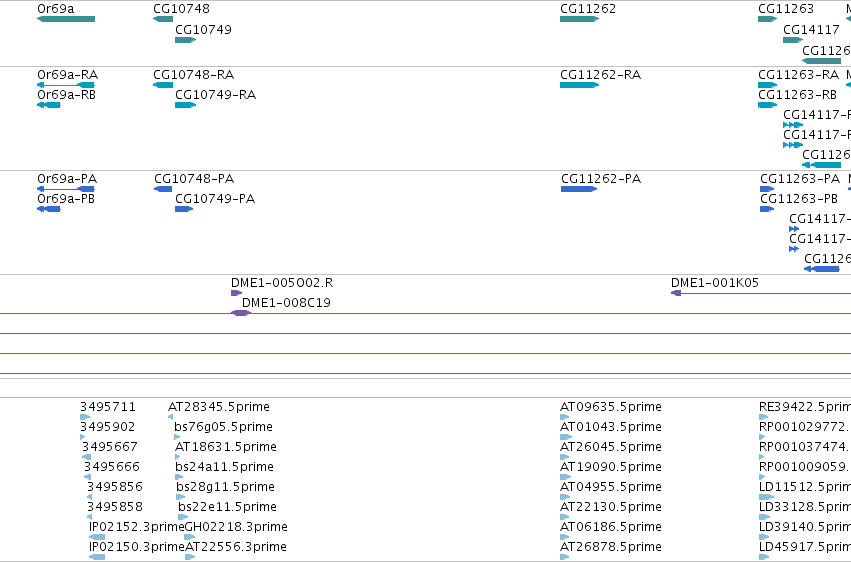Screen dimensions: 851x562
Task: Click the AT19090.5prime label
Action: (x=611, y=467)
